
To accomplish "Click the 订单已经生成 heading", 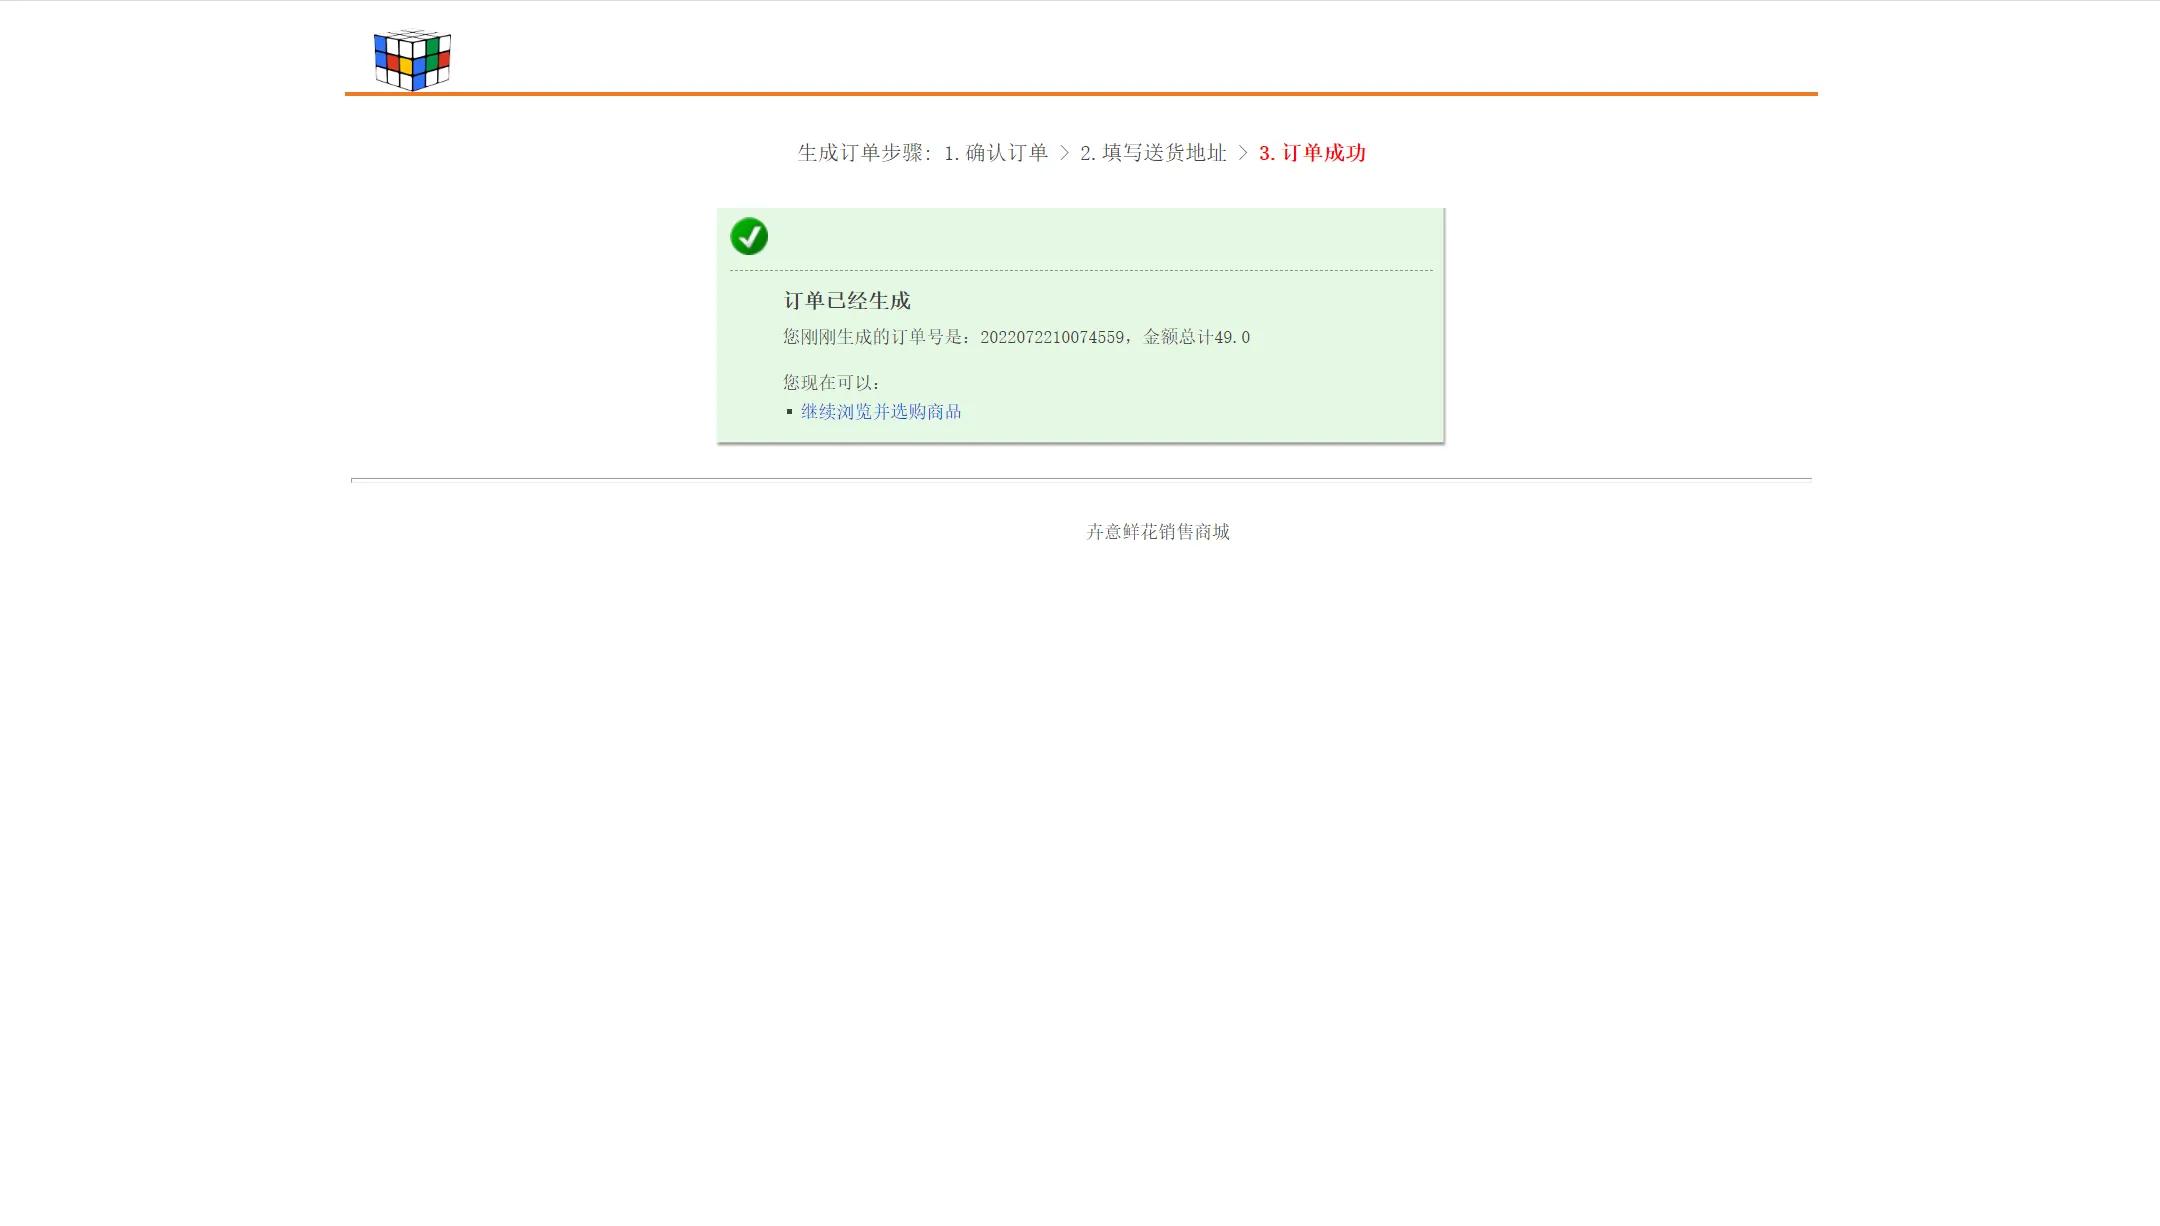I will 847,301.
